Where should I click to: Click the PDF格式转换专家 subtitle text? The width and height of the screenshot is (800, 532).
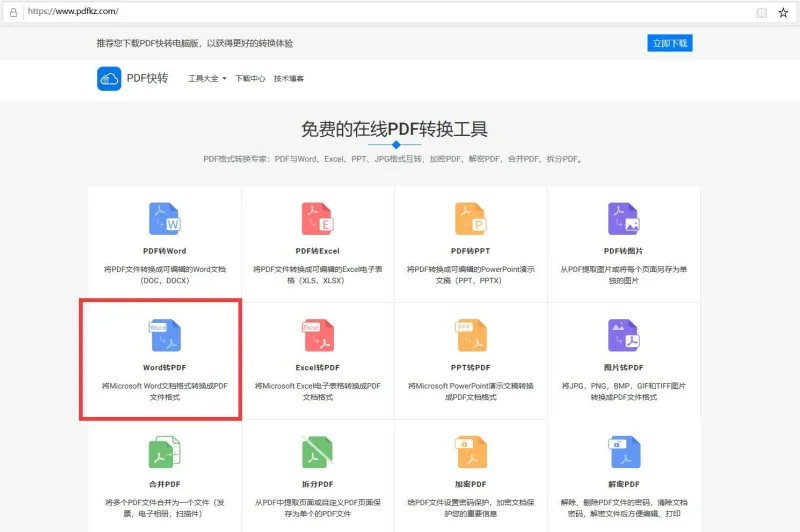pyautogui.click(x=393, y=159)
